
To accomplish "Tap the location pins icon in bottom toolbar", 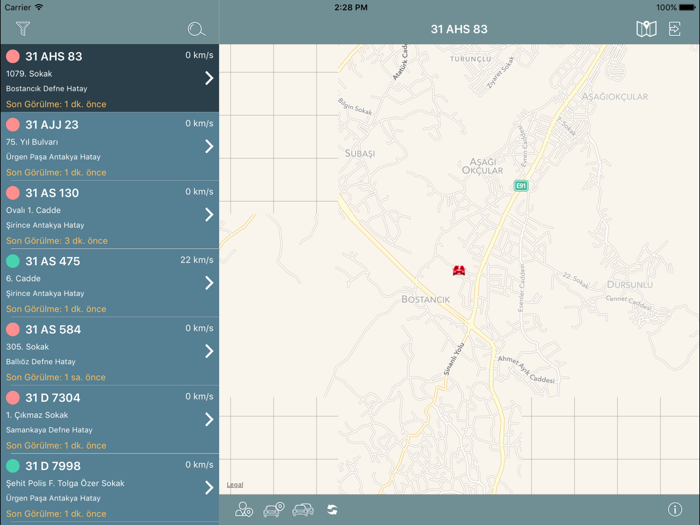I will [x=244, y=509].
